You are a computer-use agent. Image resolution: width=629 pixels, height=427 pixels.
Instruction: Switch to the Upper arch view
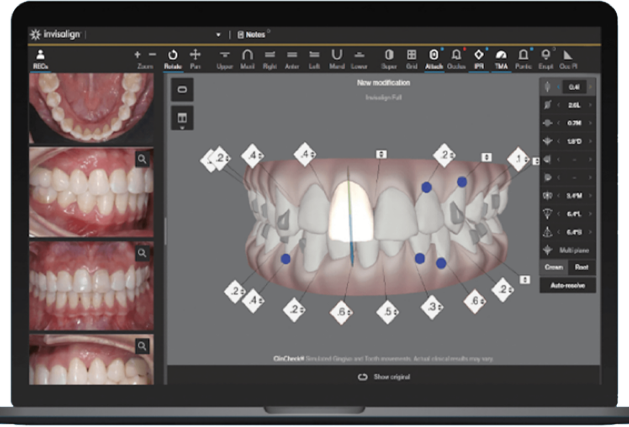tap(225, 59)
